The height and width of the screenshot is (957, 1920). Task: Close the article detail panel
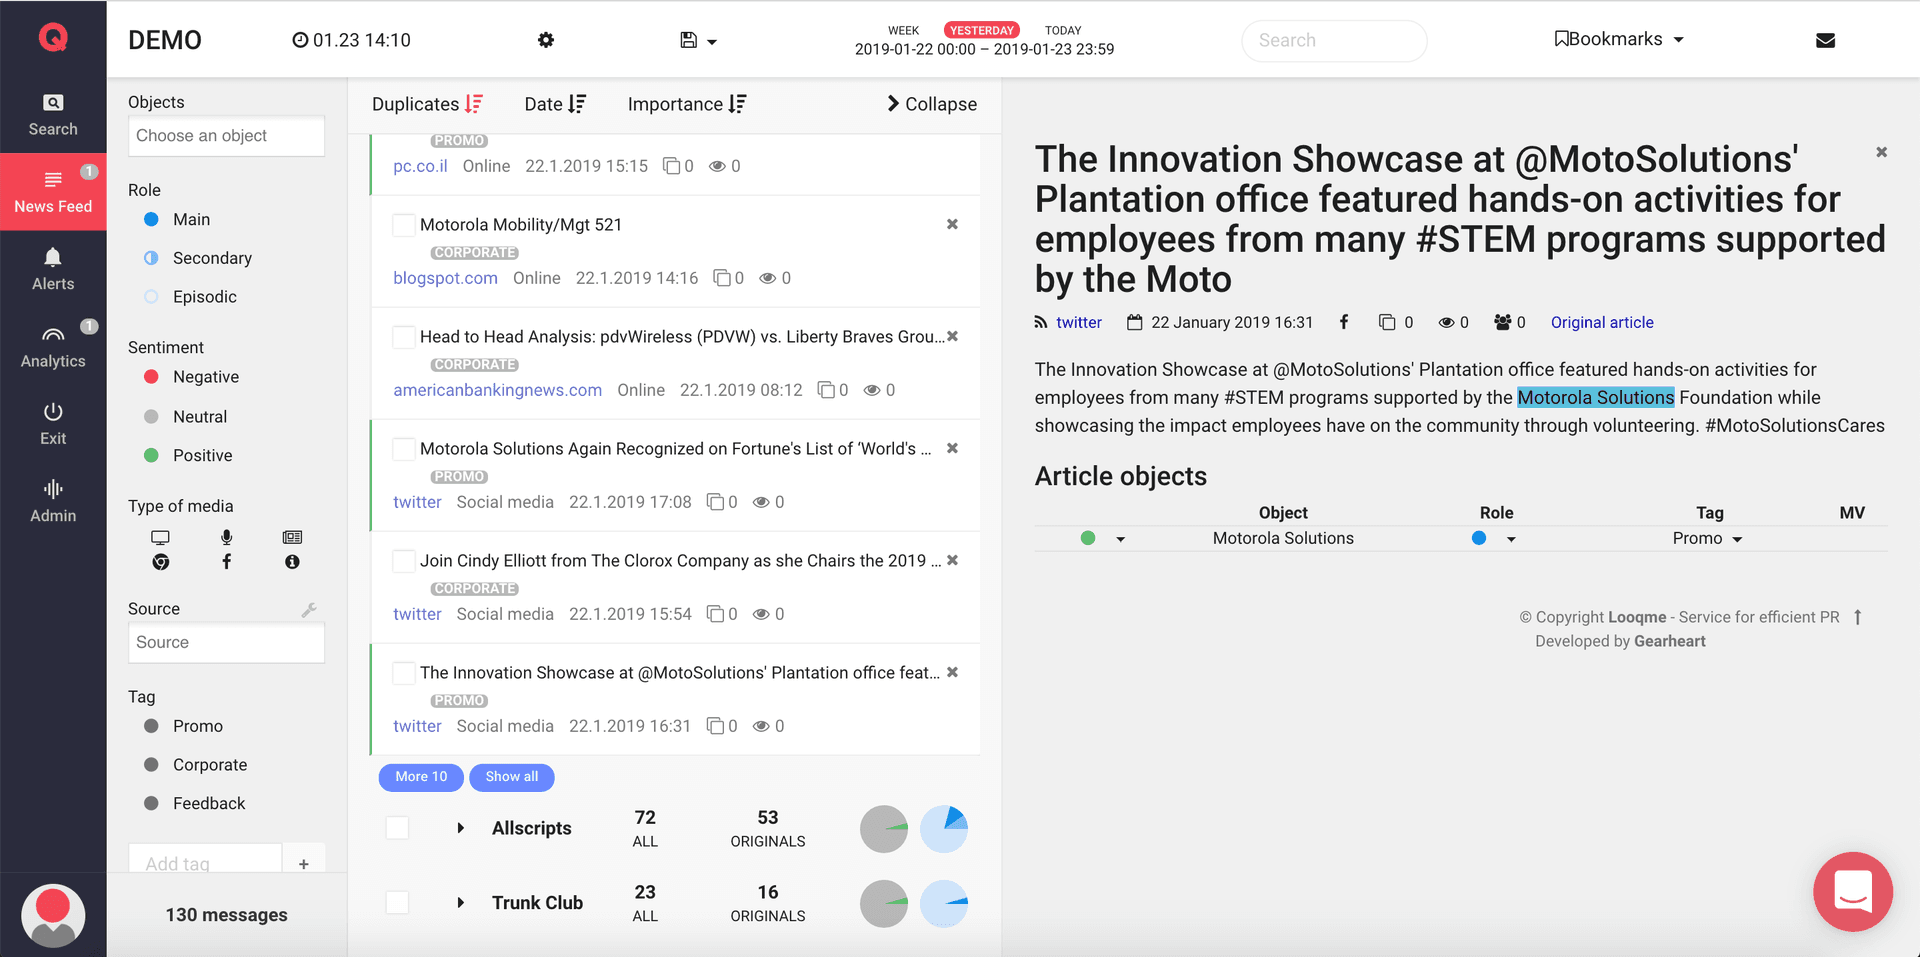pyautogui.click(x=1881, y=152)
